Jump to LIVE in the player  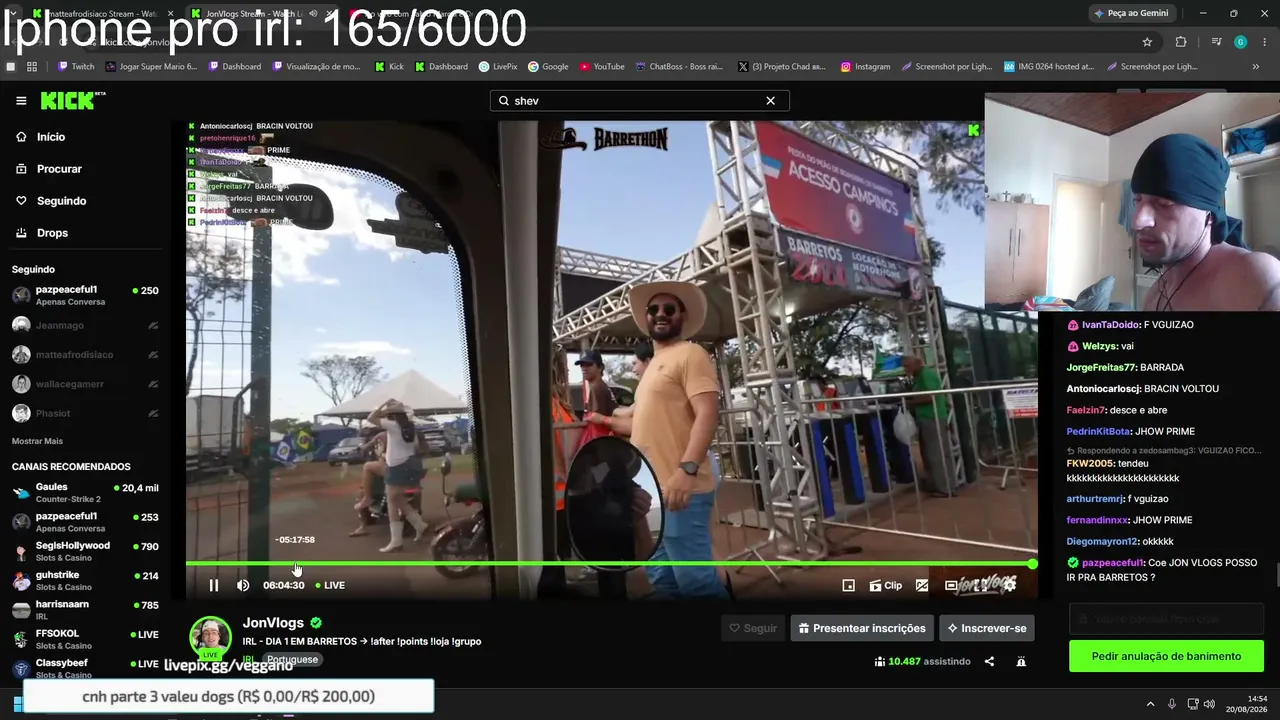point(330,586)
